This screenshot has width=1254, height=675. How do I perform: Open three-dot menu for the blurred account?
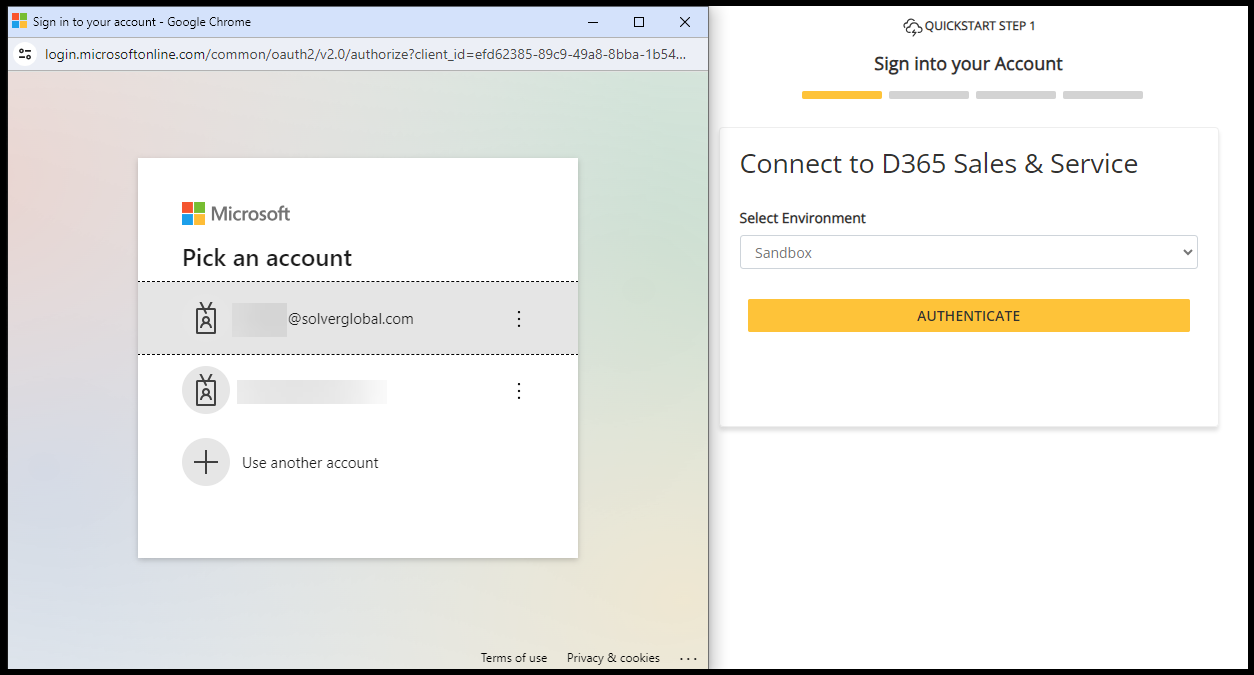click(x=518, y=391)
